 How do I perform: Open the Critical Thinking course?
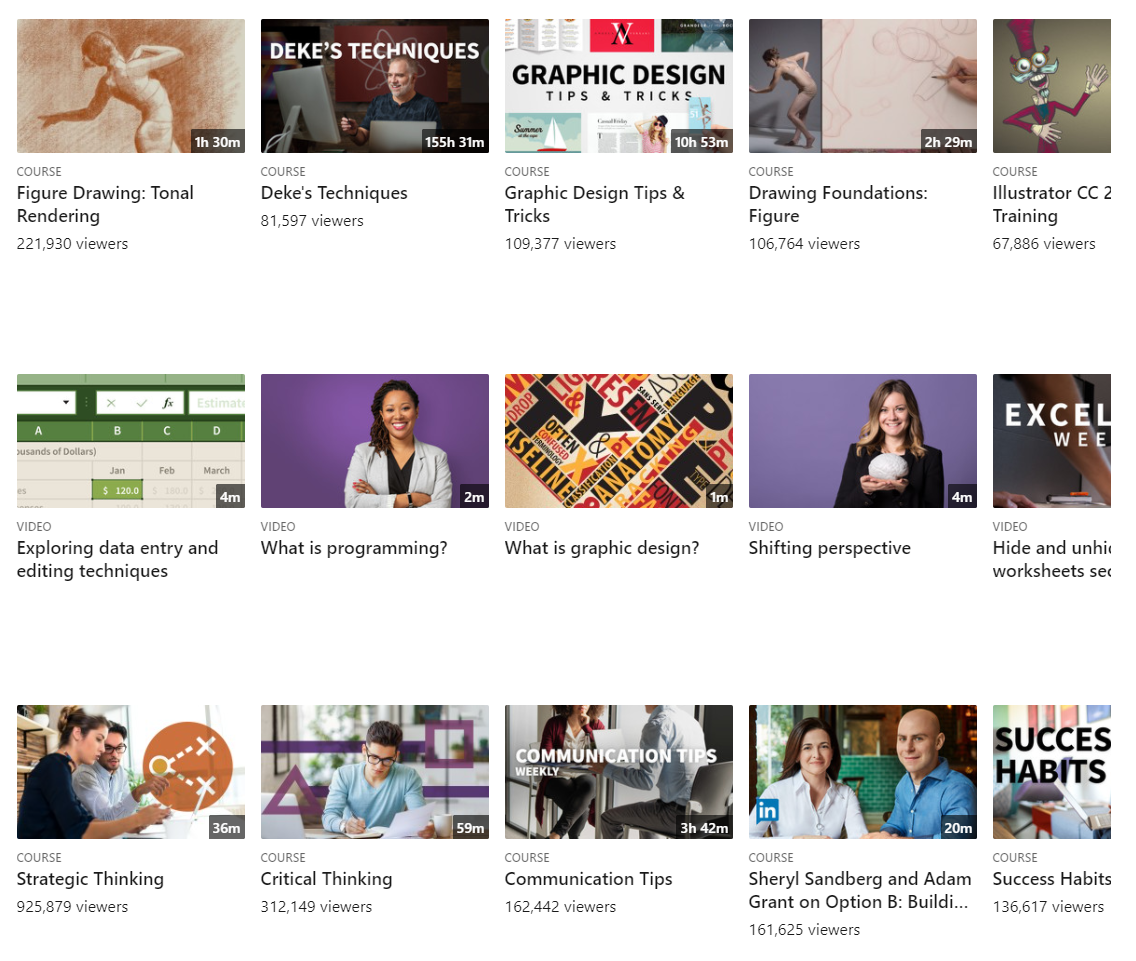click(326, 879)
